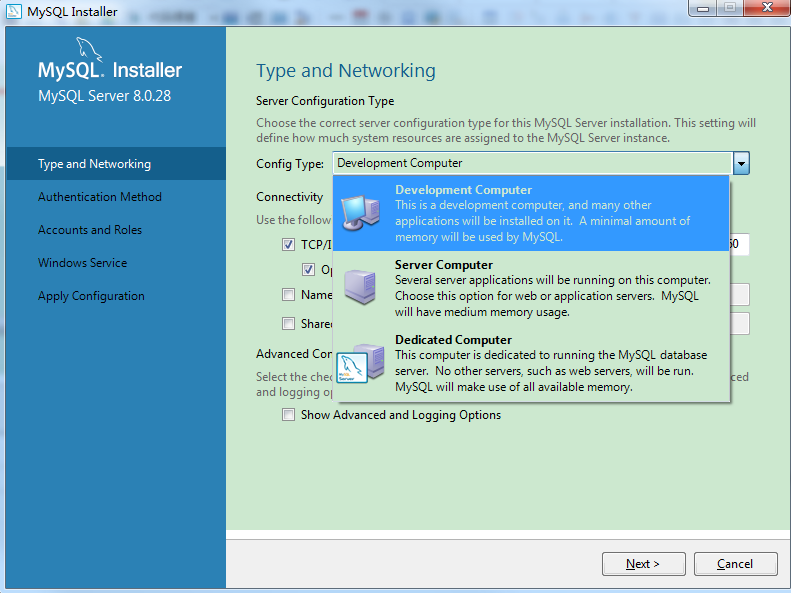Select Development Computer option in list
The height and width of the screenshot is (593, 791).
(x=531, y=213)
